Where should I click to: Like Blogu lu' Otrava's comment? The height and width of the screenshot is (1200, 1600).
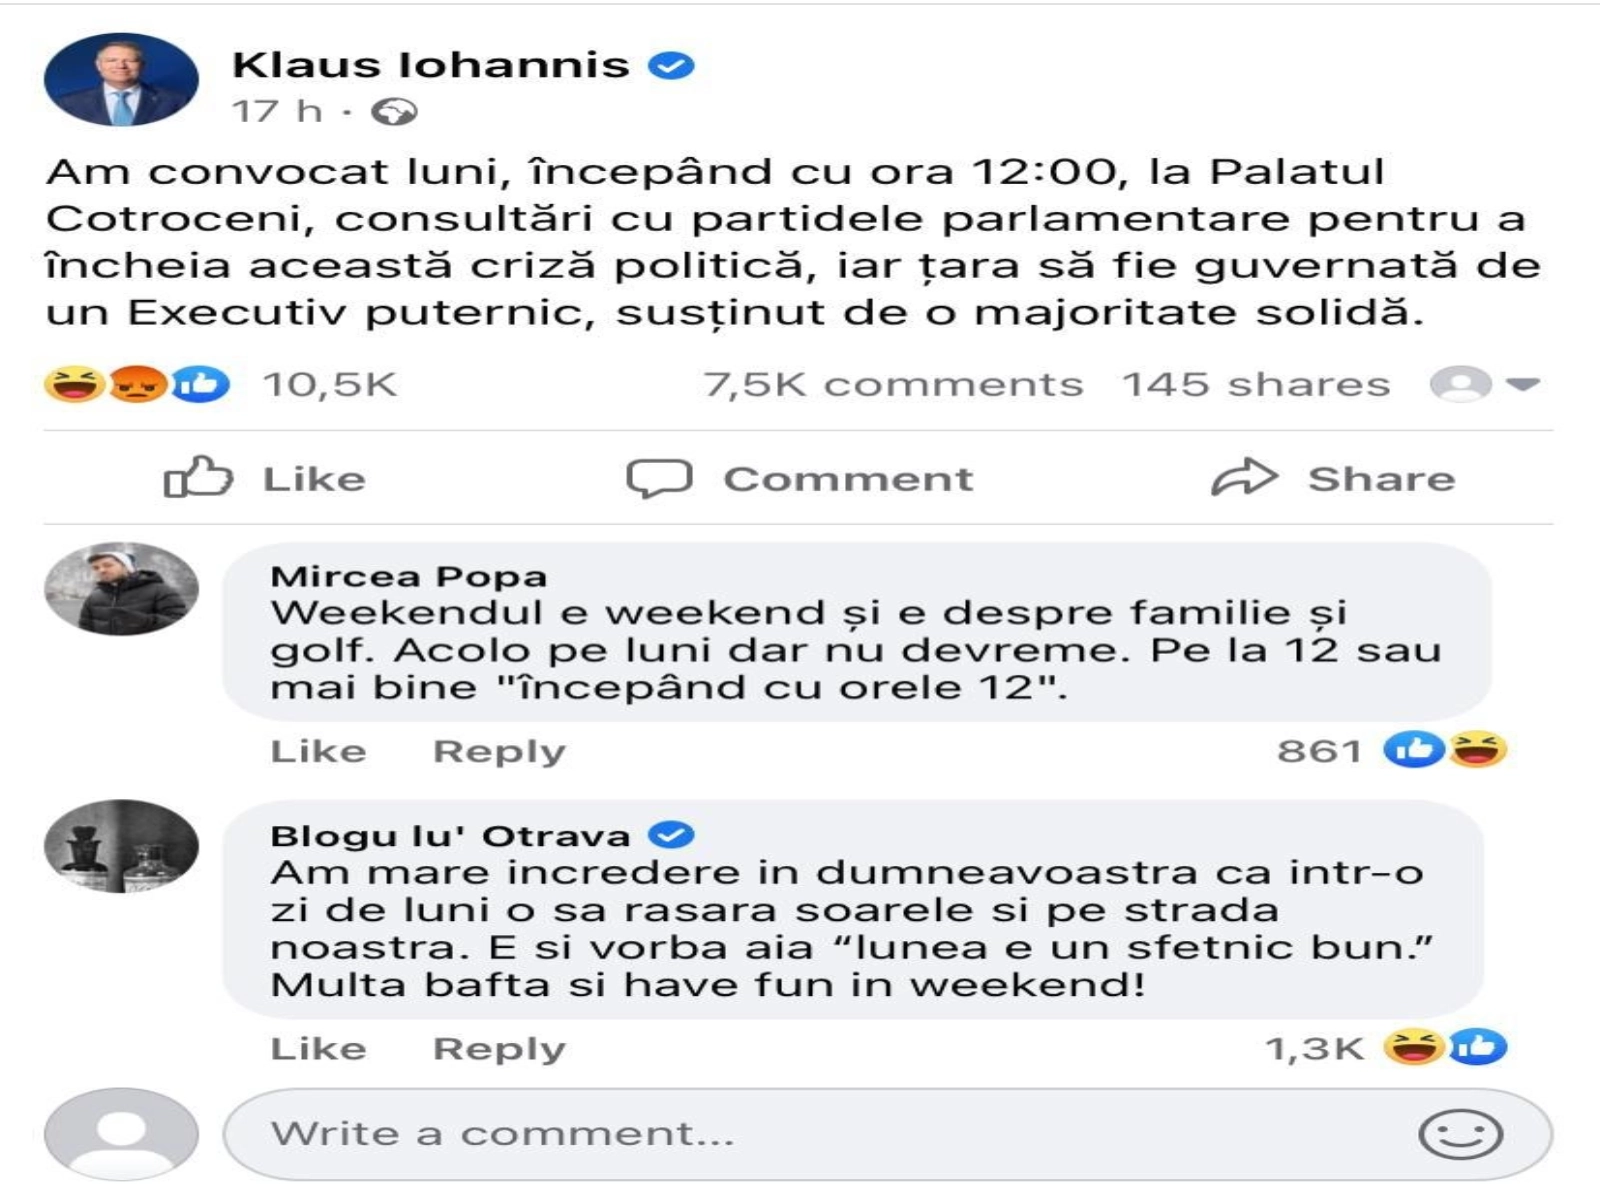coord(318,1048)
